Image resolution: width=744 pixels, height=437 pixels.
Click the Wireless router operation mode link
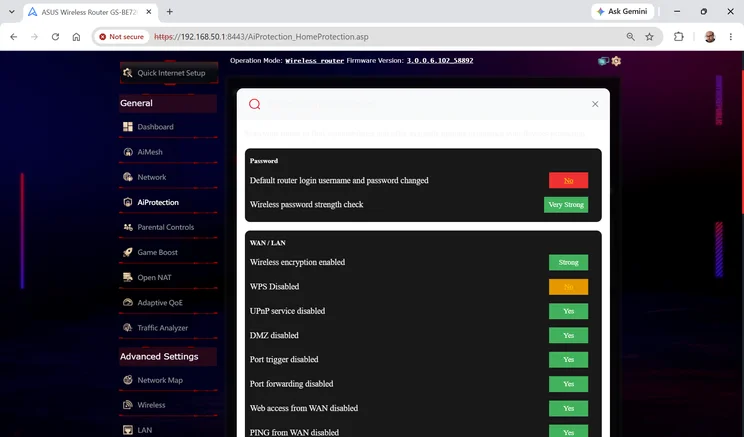coord(315,61)
